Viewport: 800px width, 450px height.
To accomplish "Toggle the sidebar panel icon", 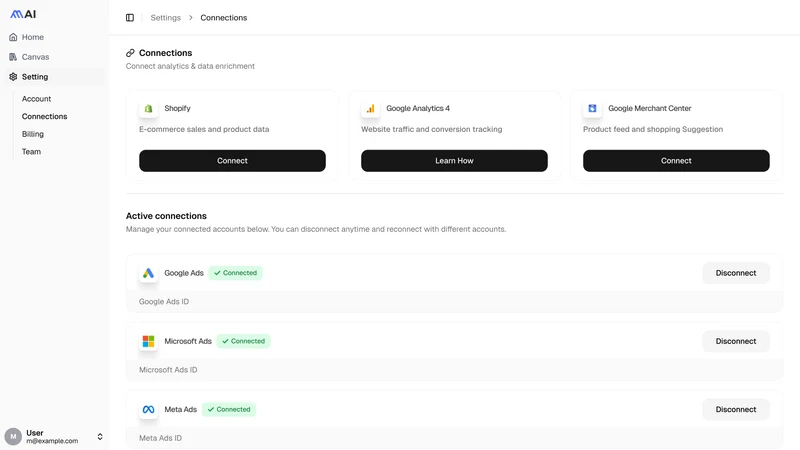I will point(130,18).
